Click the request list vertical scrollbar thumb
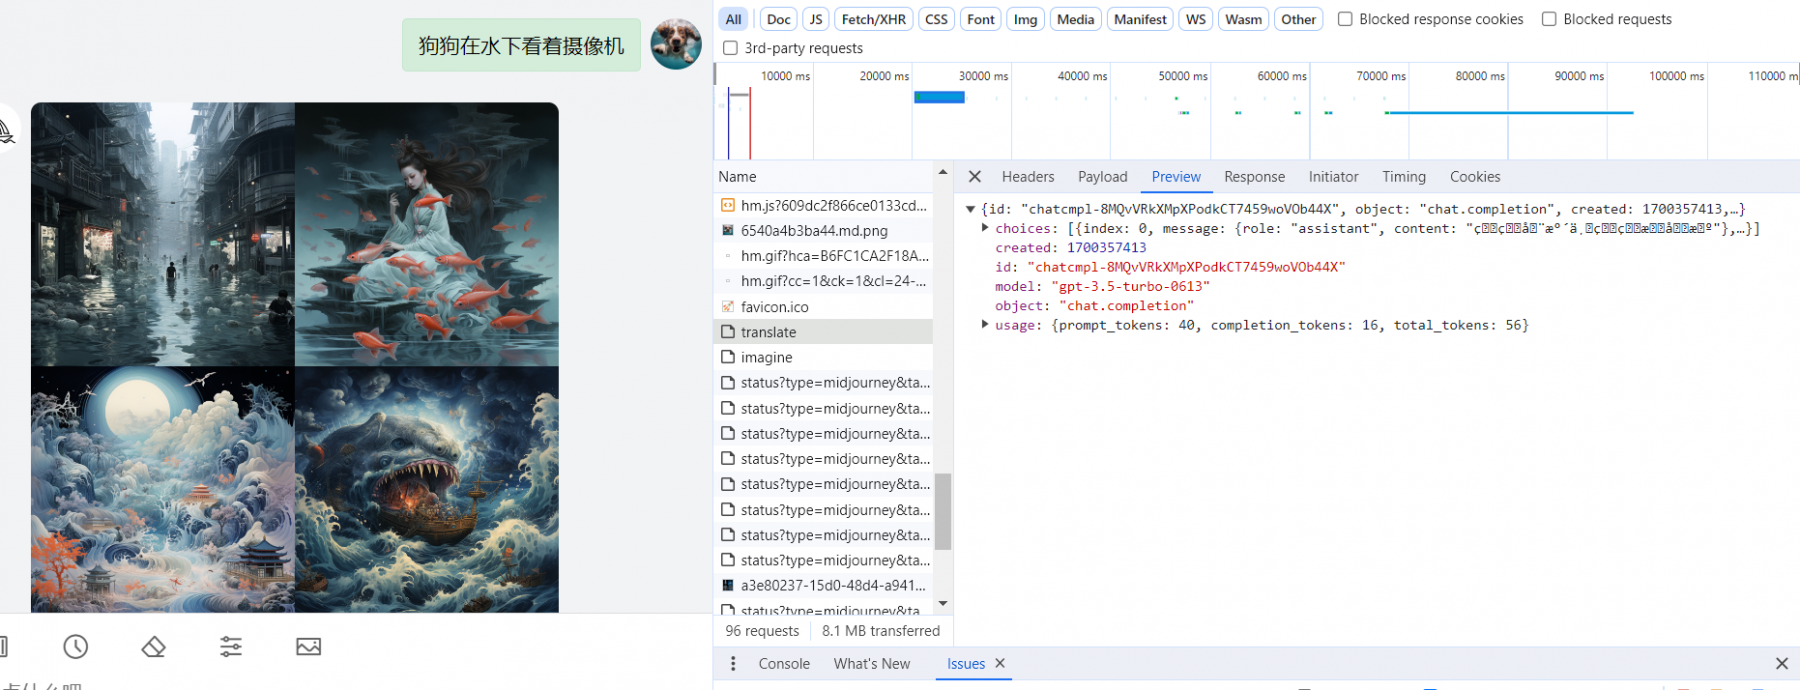This screenshot has width=1800, height=690. [942, 511]
